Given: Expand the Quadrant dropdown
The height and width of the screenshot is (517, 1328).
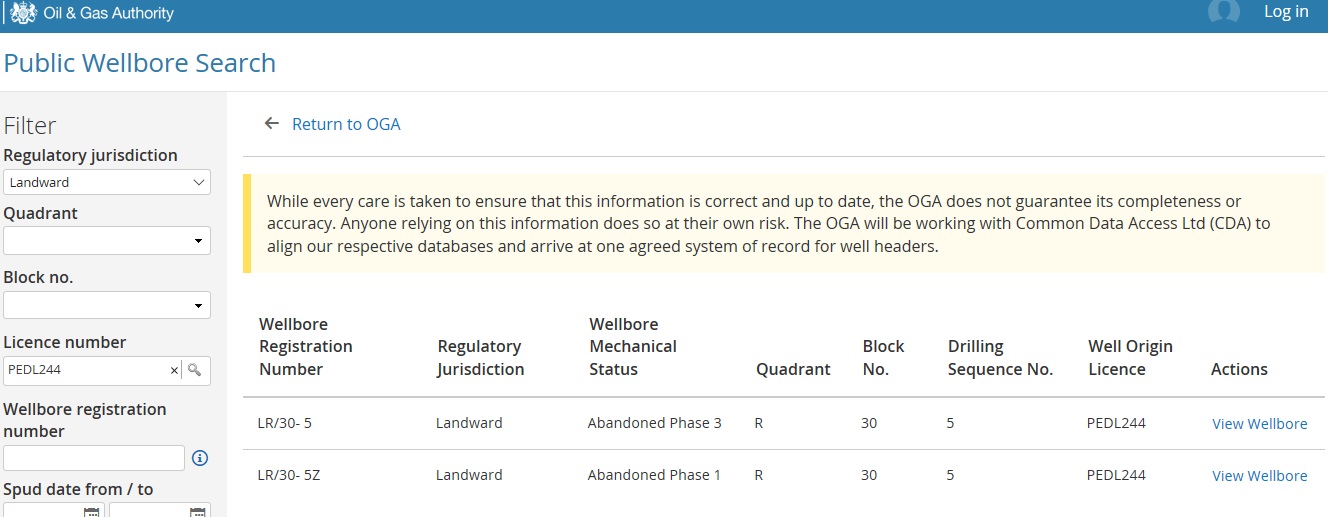Looking at the screenshot, I should pos(107,240).
